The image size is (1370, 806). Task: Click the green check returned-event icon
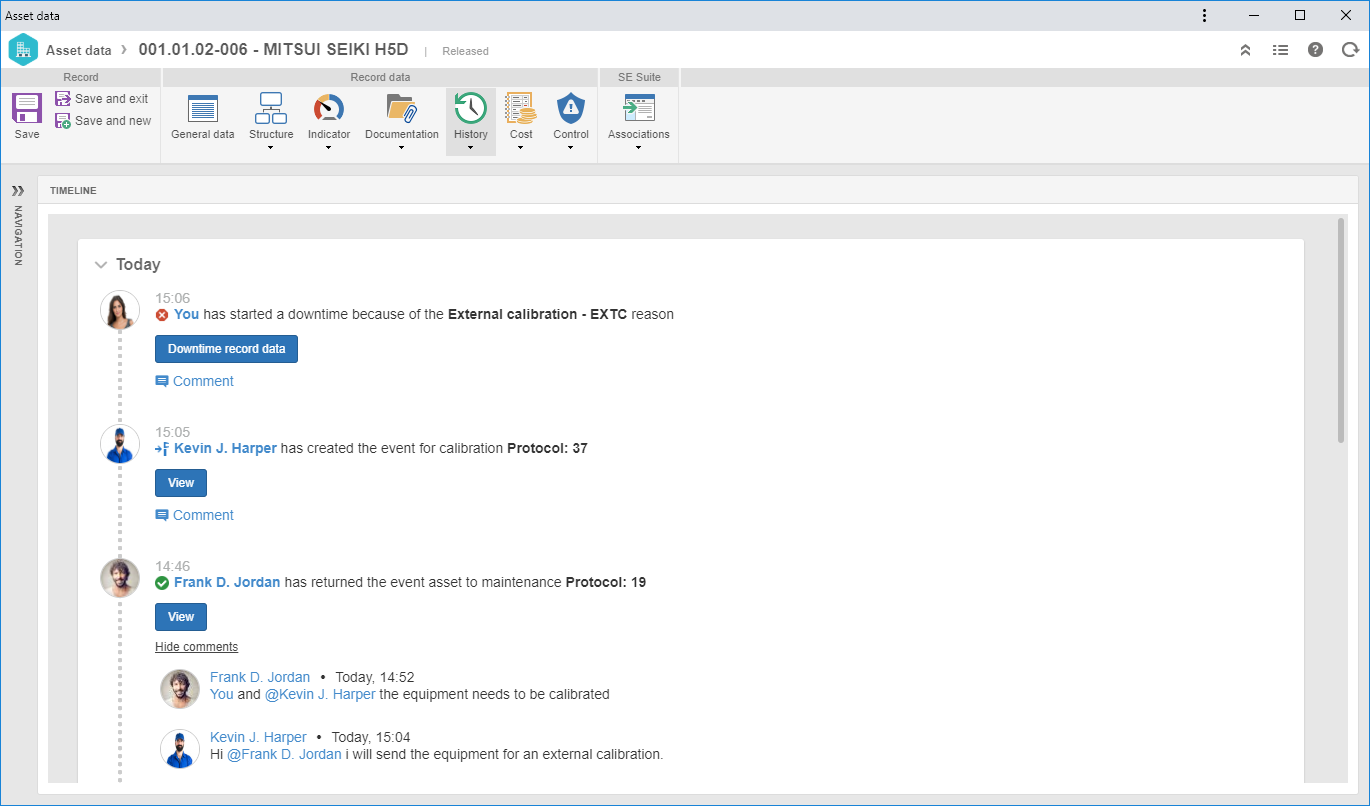click(162, 582)
